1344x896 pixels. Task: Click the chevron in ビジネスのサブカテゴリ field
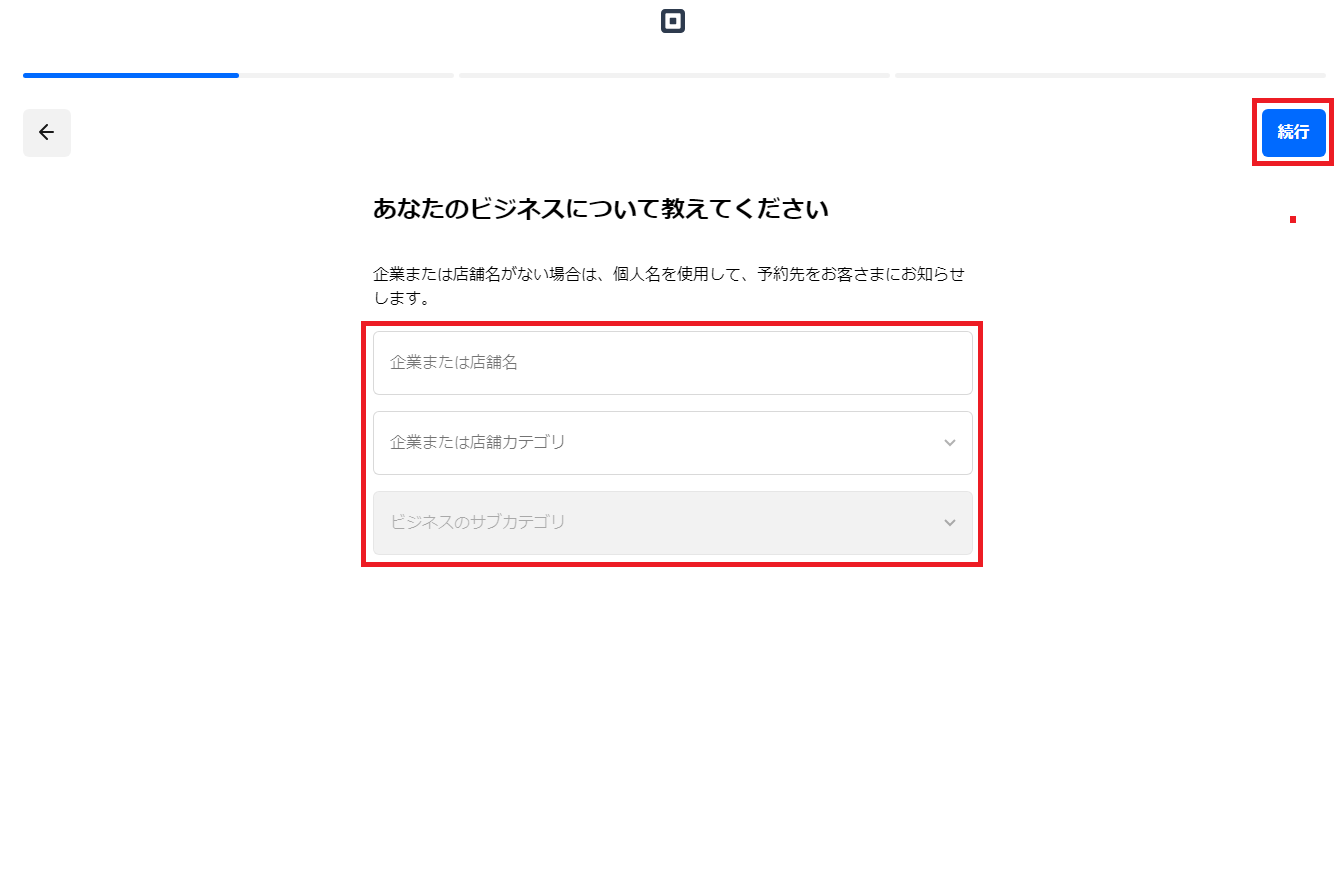[x=949, y=523]
